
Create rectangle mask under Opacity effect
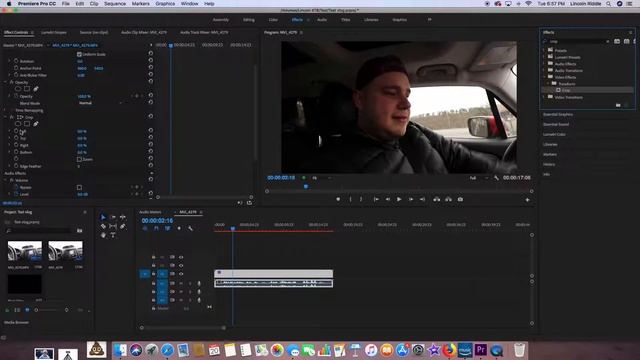pos(27,89)
